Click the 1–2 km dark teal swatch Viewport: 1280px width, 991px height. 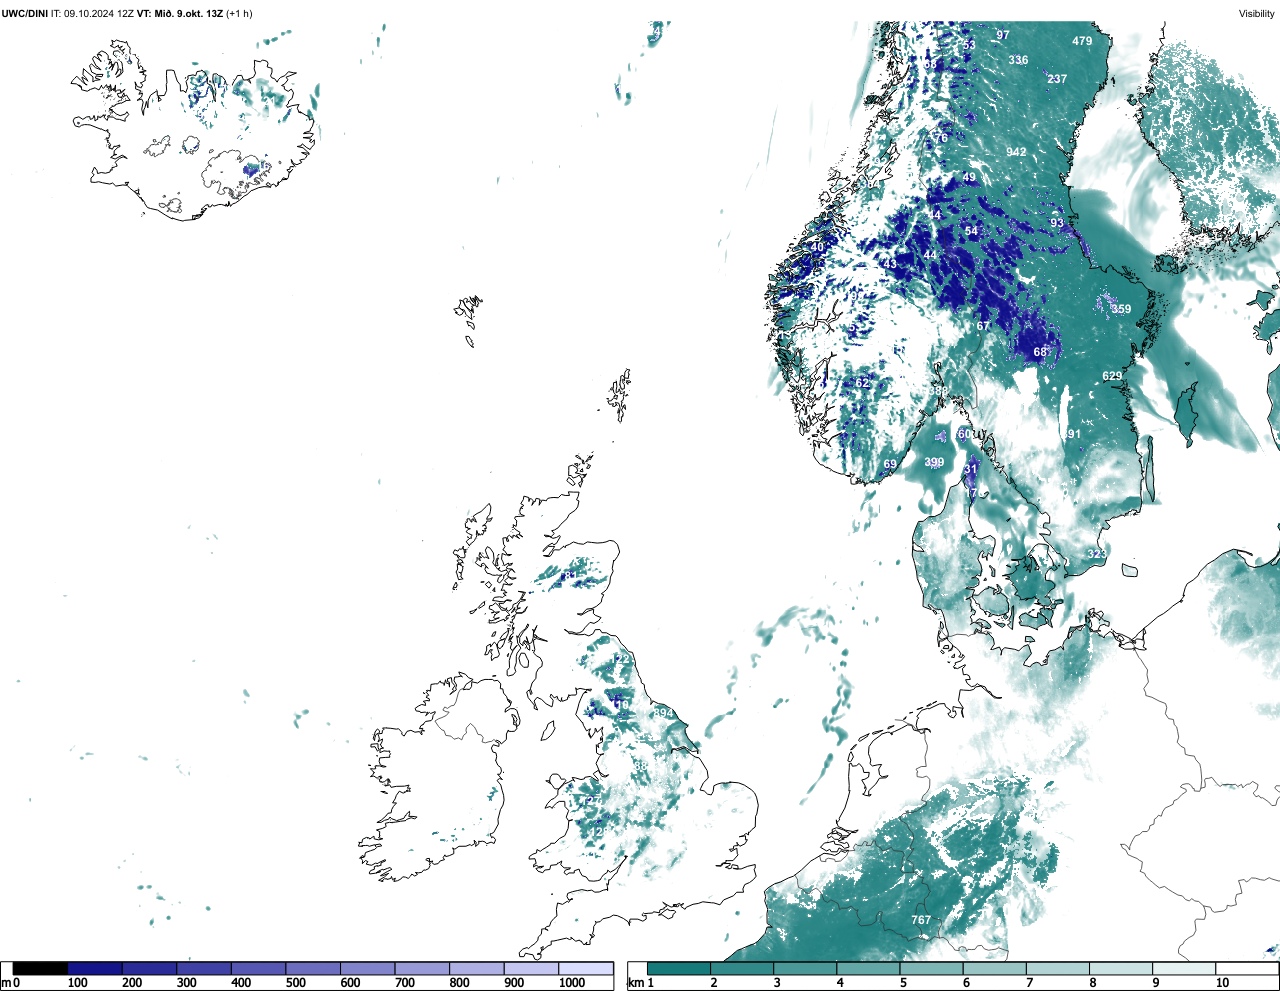(679, 969)
